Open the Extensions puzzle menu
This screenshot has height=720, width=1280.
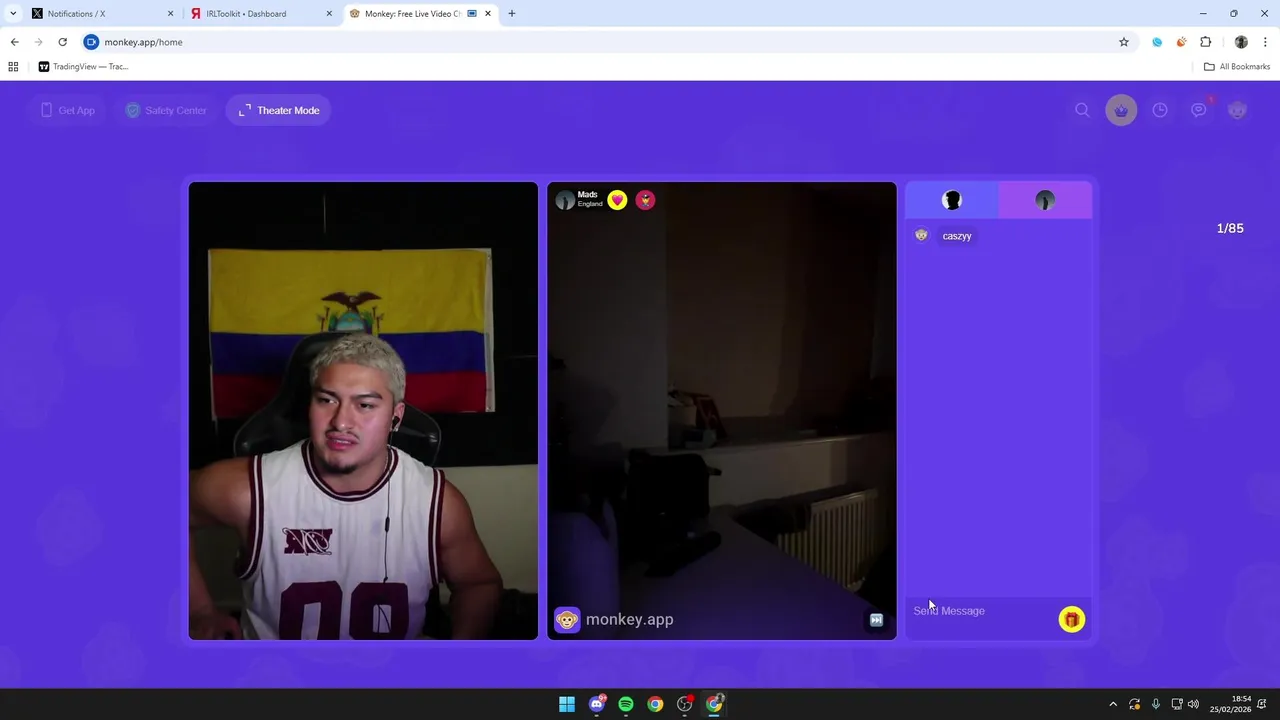[x=1205, y=42]
